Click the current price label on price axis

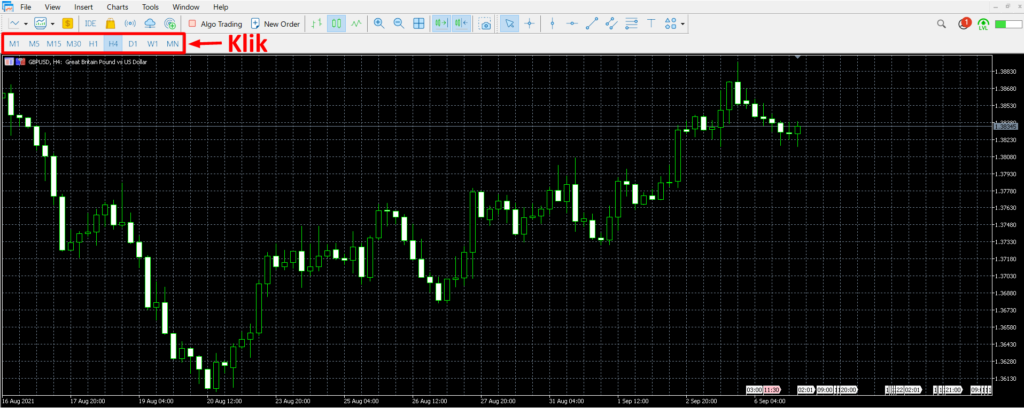pyautogui.click(x=1004, y=126)
